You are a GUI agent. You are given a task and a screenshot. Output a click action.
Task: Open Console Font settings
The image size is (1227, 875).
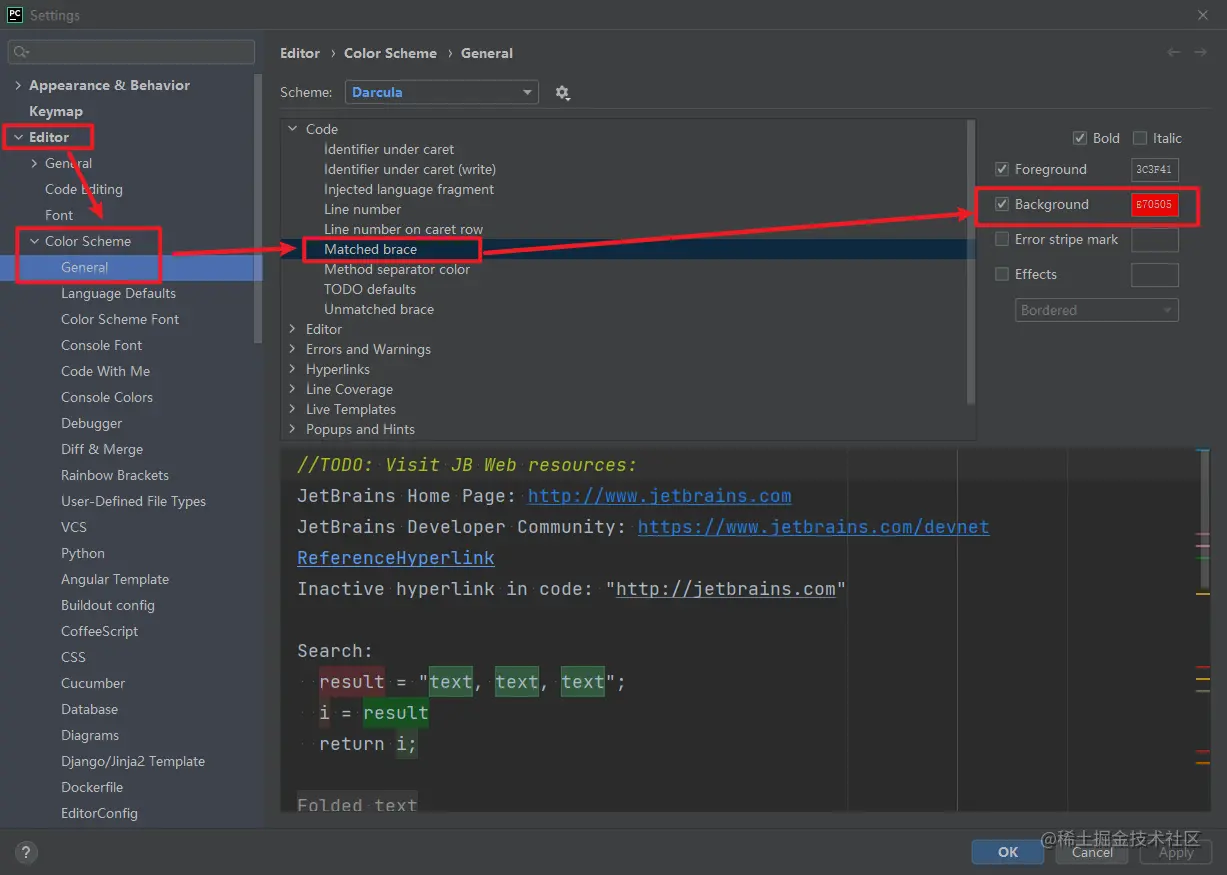coord(101,345)
